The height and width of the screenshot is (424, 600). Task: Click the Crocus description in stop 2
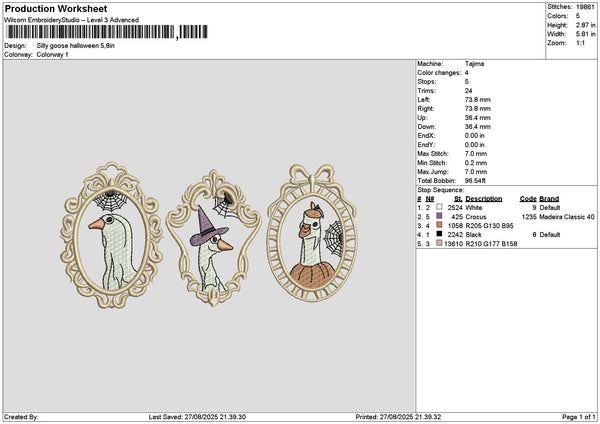click(476, 217)
